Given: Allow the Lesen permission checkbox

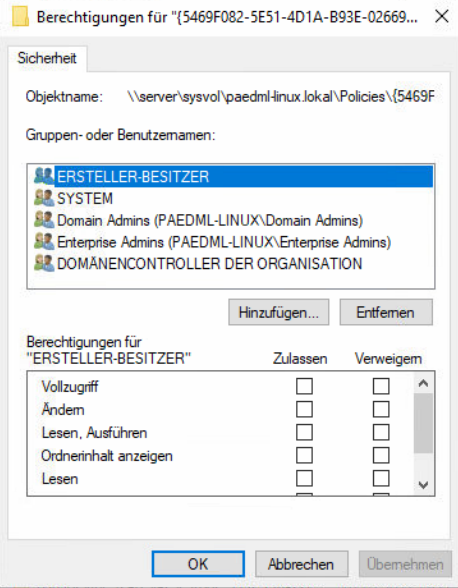Looking at the screenshot, I should pos(304,478).
